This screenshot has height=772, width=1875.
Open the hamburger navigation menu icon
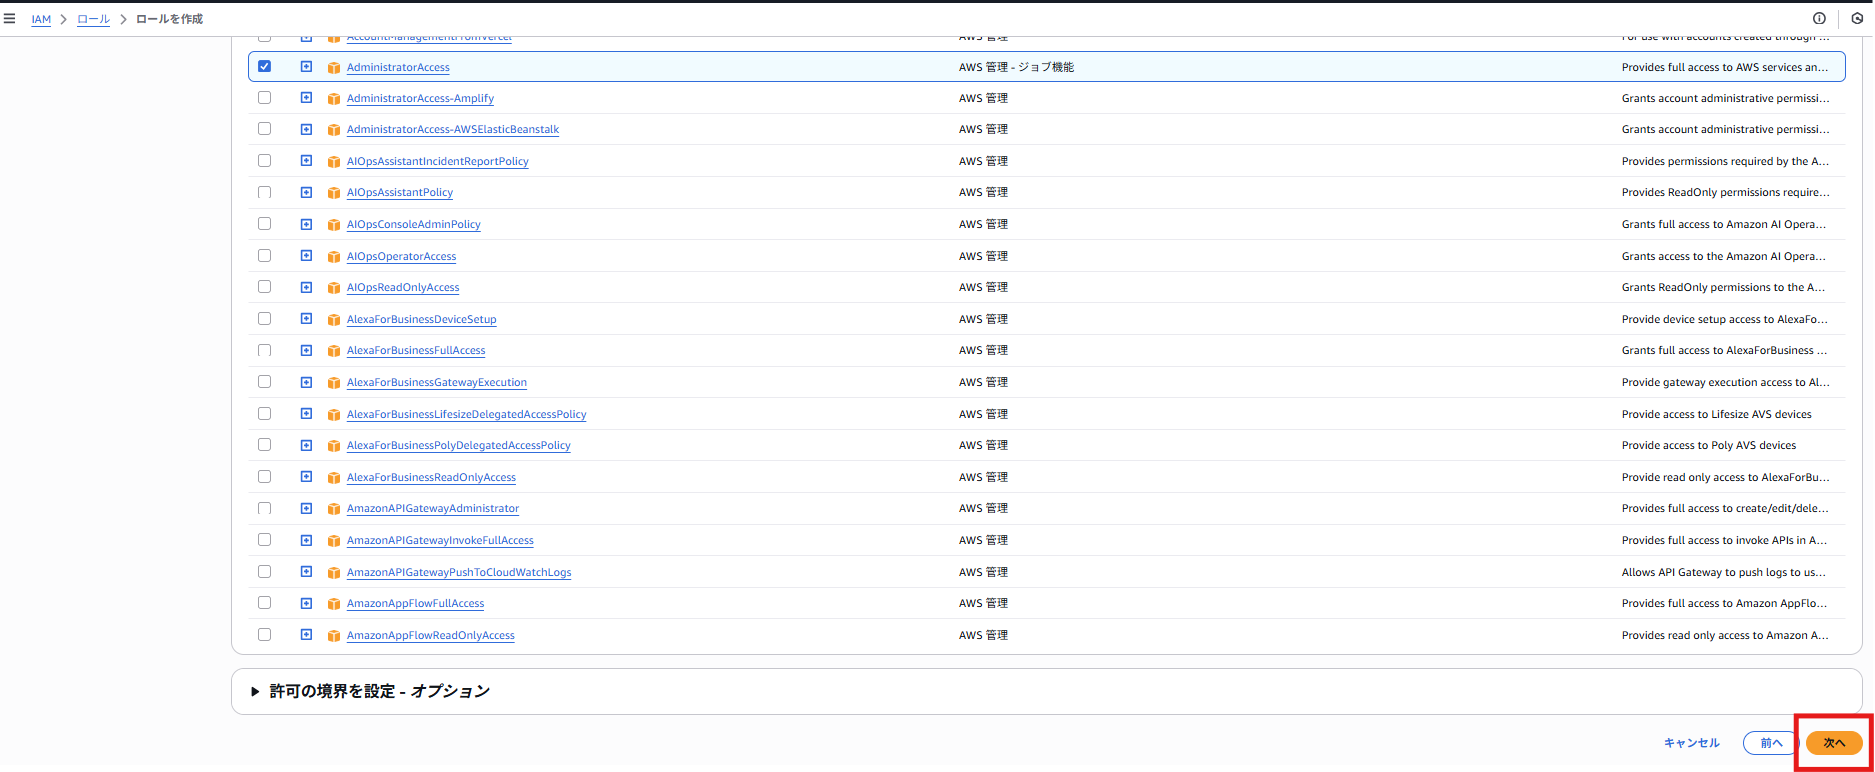tap(9, 18)
